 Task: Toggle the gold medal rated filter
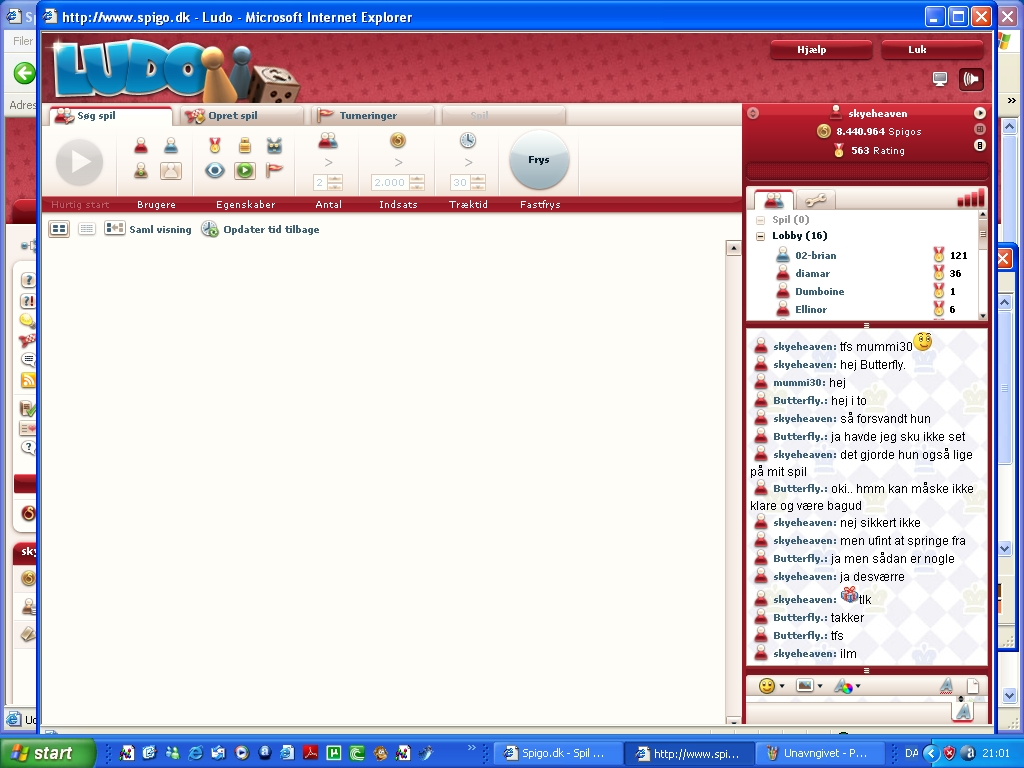[215, 146]
